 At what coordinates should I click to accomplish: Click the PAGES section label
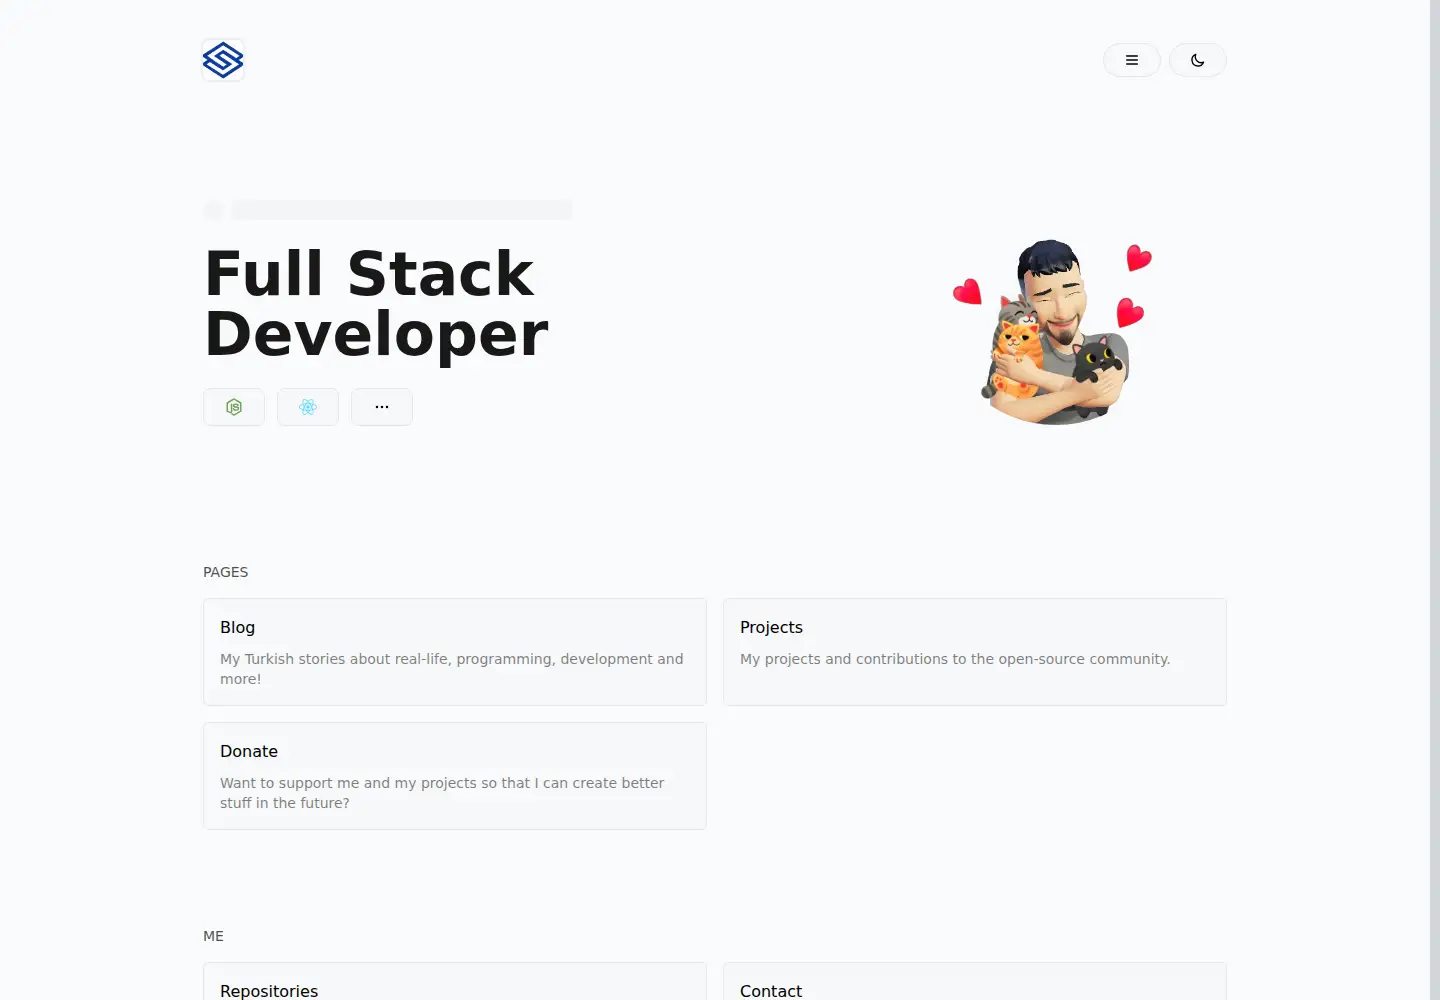tap(226, 572)
